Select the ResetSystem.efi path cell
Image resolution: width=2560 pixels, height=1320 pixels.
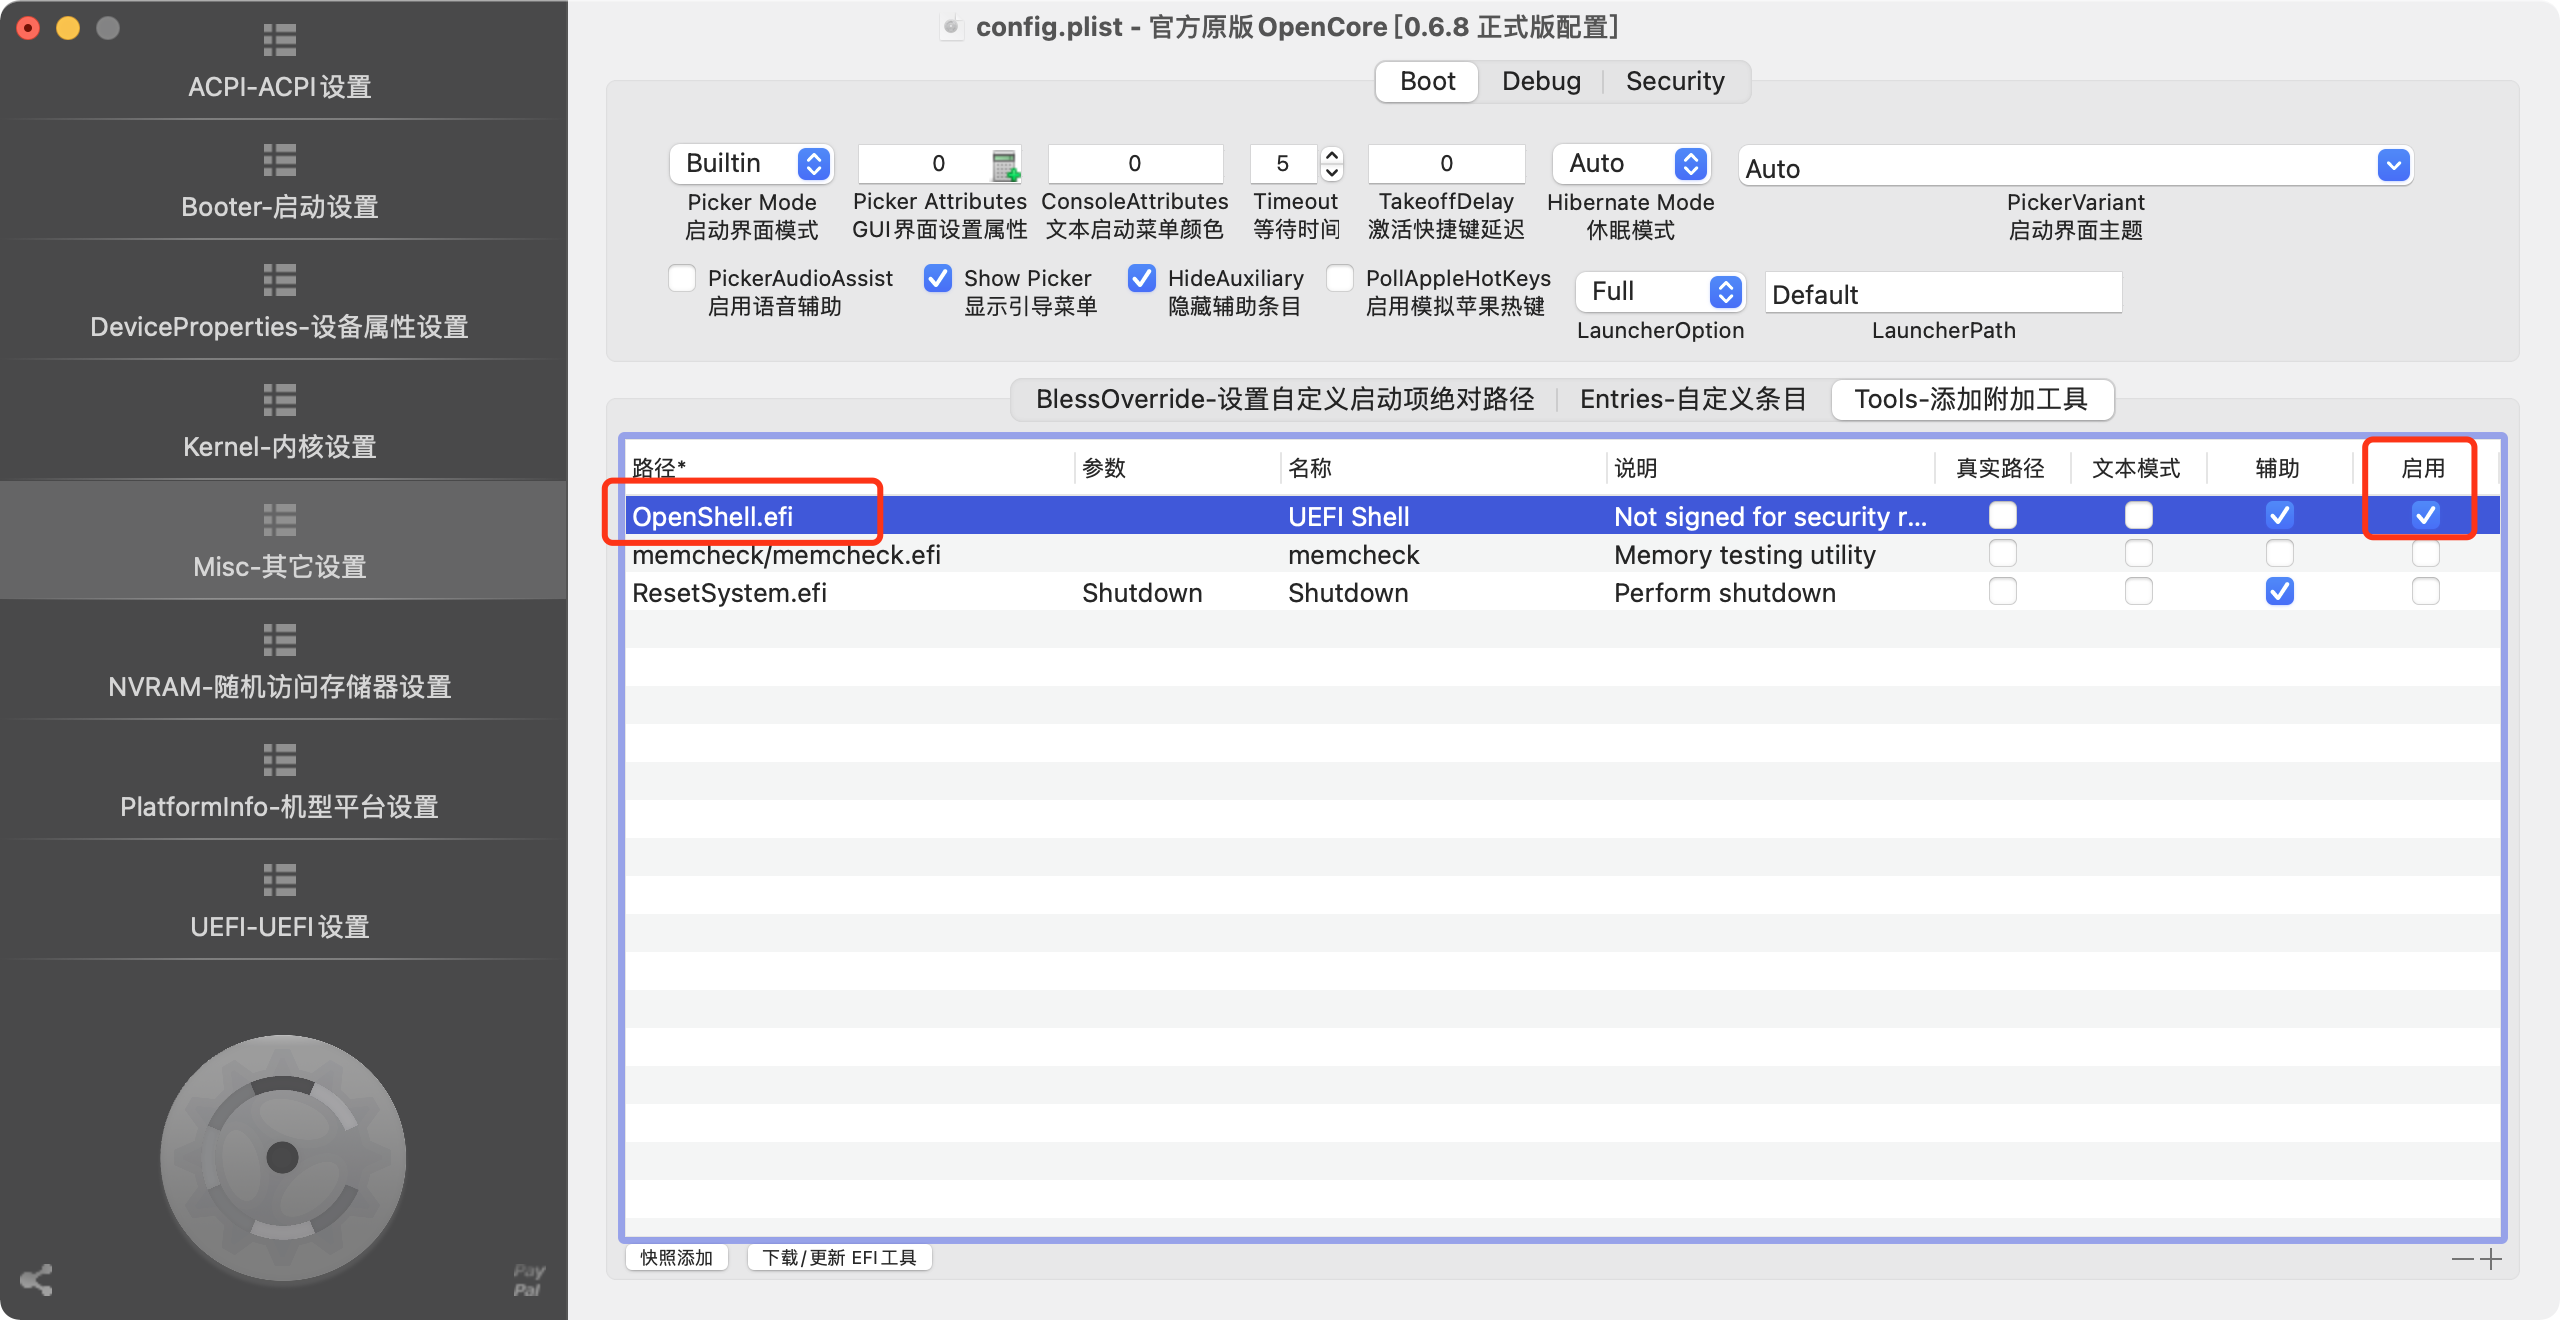coord(850,592)
